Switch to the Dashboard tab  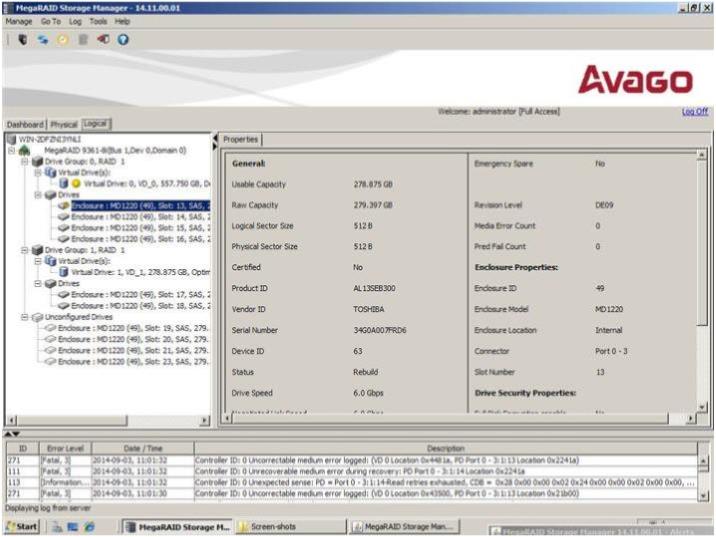[x=25, y=124]
